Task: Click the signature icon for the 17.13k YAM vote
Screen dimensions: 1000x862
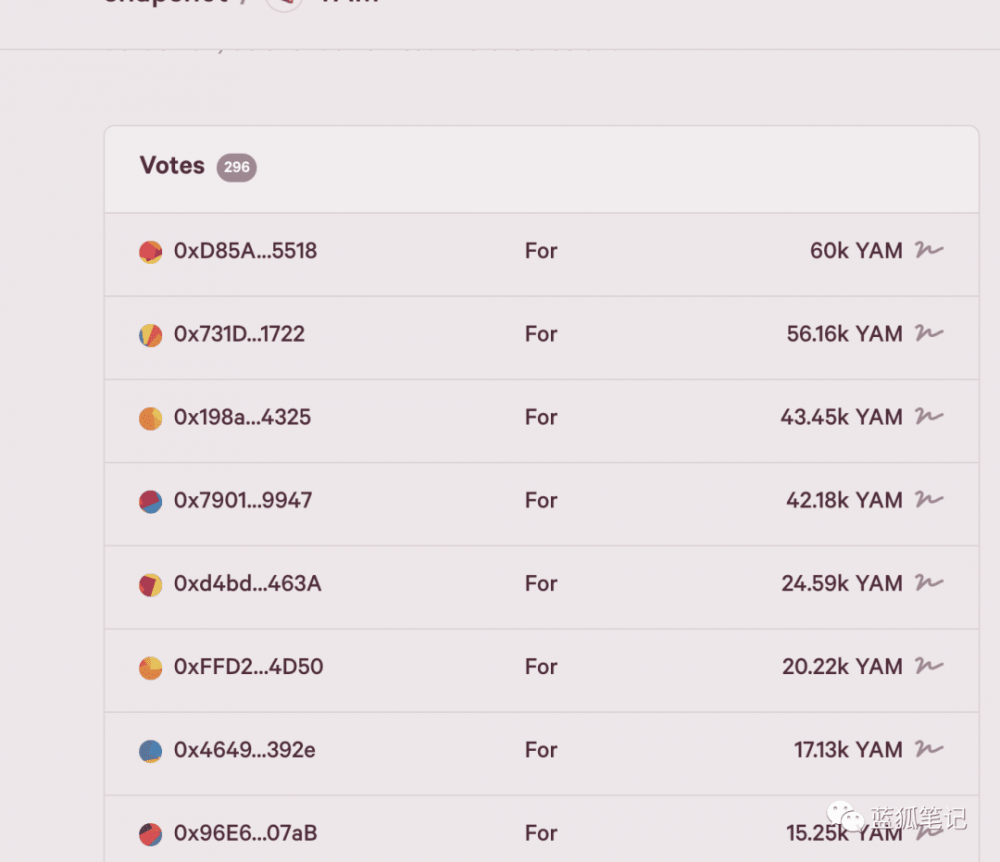Action: [929, 748]
